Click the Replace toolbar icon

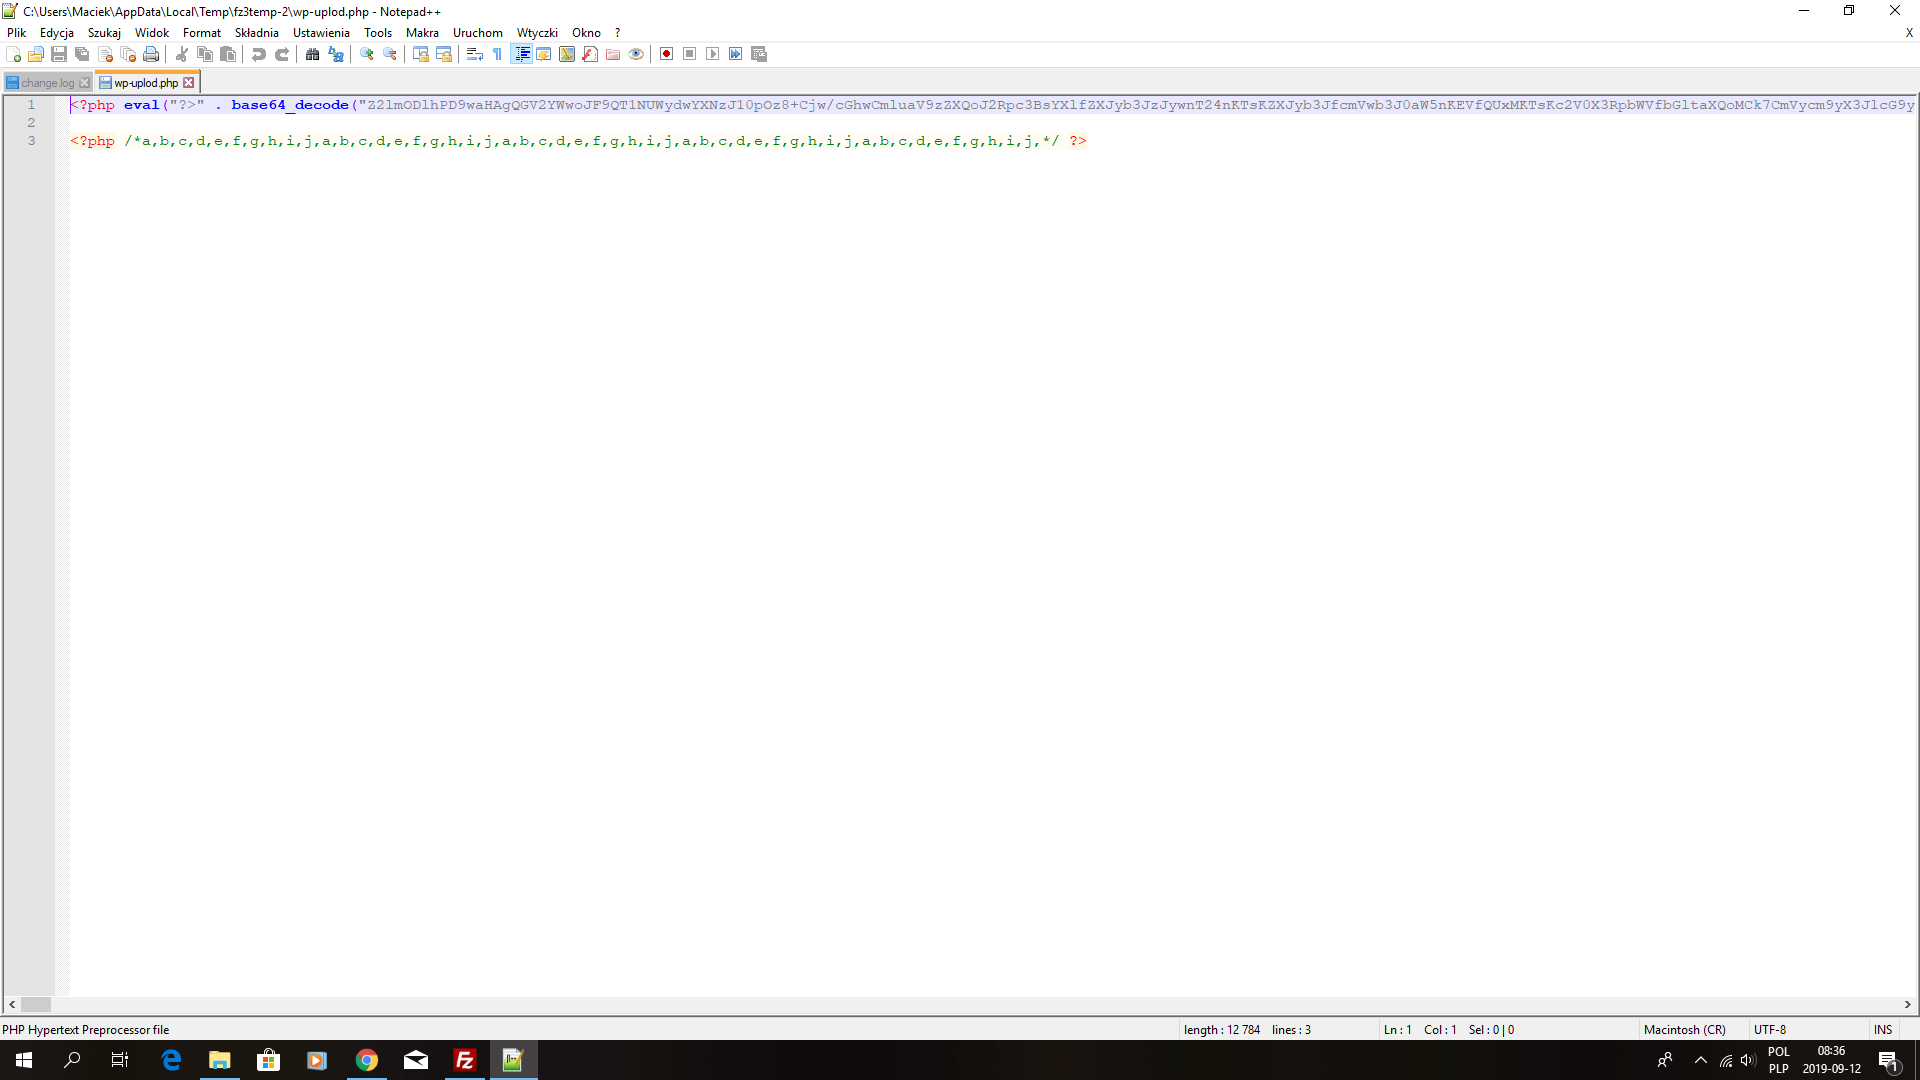click(336, 54)
